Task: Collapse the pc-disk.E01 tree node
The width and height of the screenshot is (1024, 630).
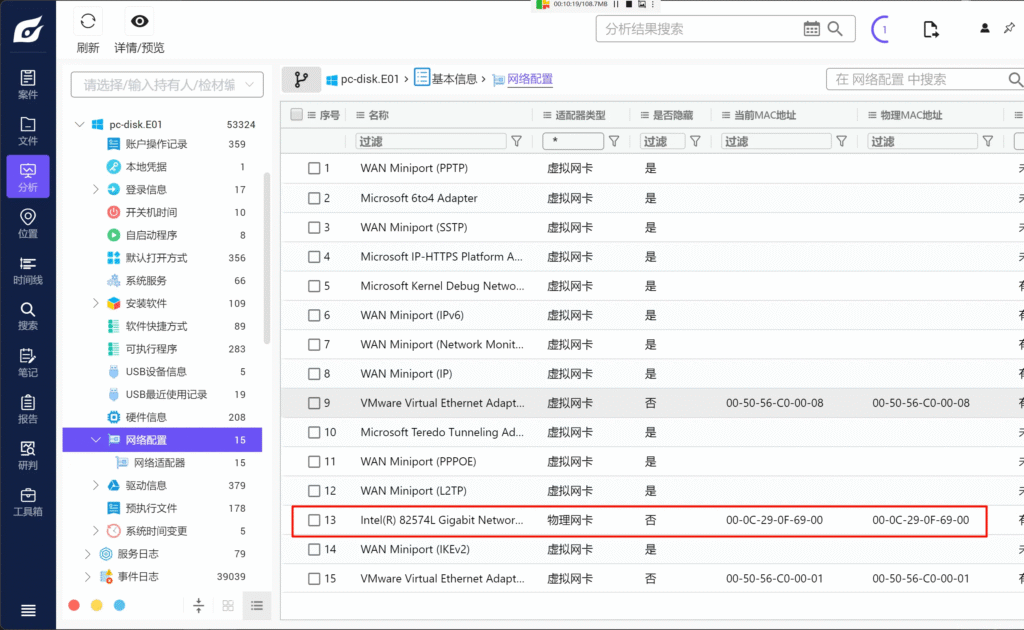Action: tap(80, 124)
